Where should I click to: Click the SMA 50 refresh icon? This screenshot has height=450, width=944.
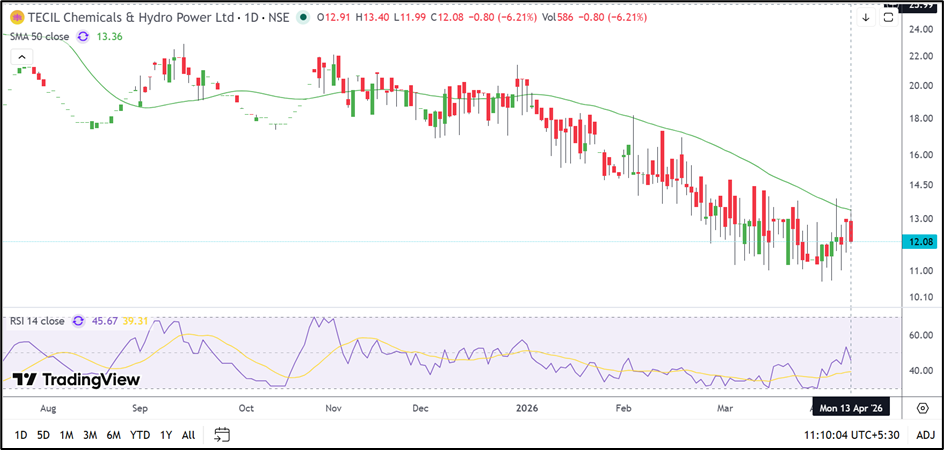(x=82, y=36)
